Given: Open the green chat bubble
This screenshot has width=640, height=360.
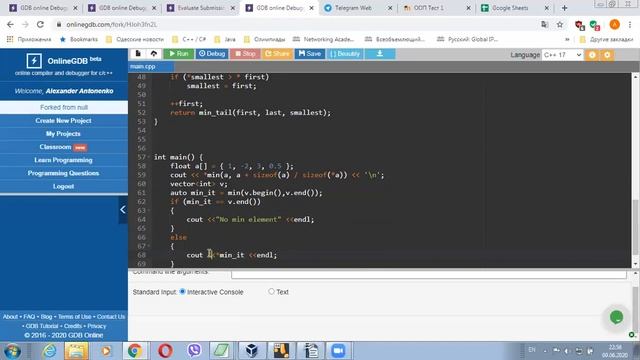Looking at the screenshot, I should click(x=616, y=317).
